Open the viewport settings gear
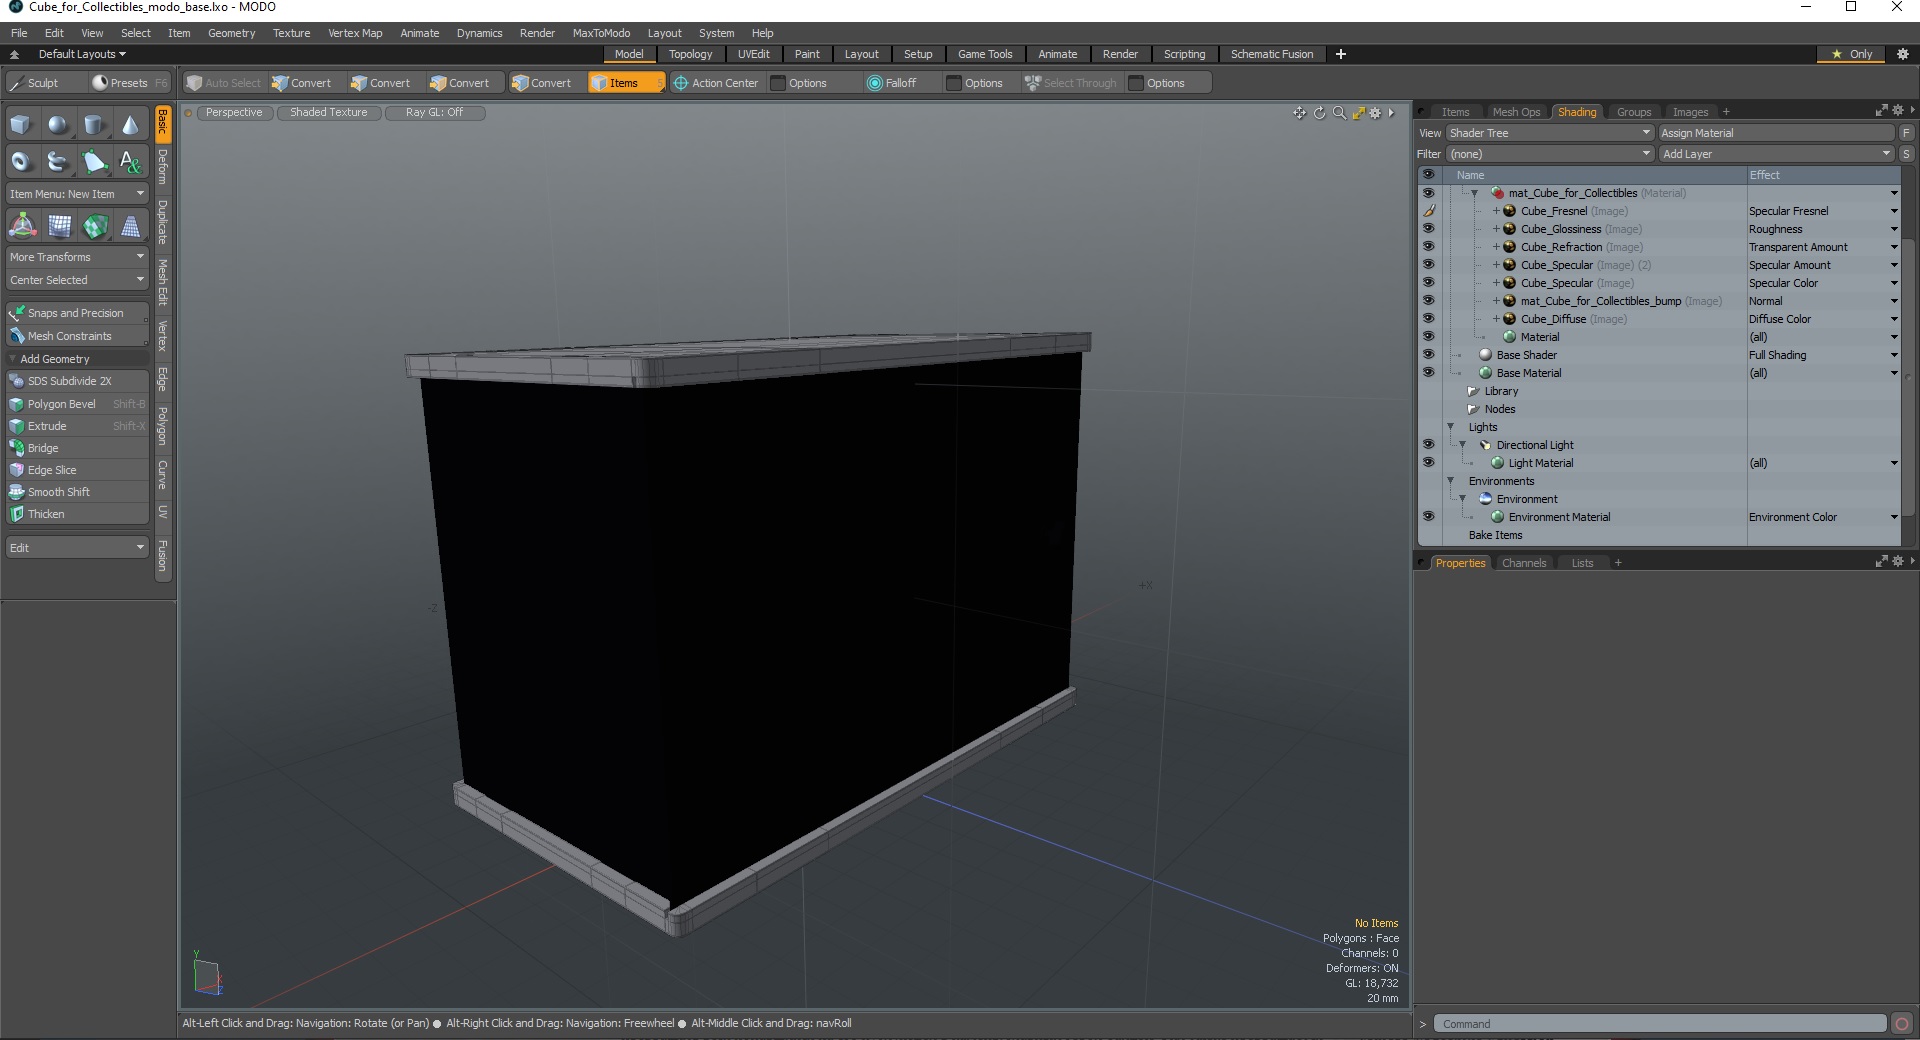 point(1375,113)
